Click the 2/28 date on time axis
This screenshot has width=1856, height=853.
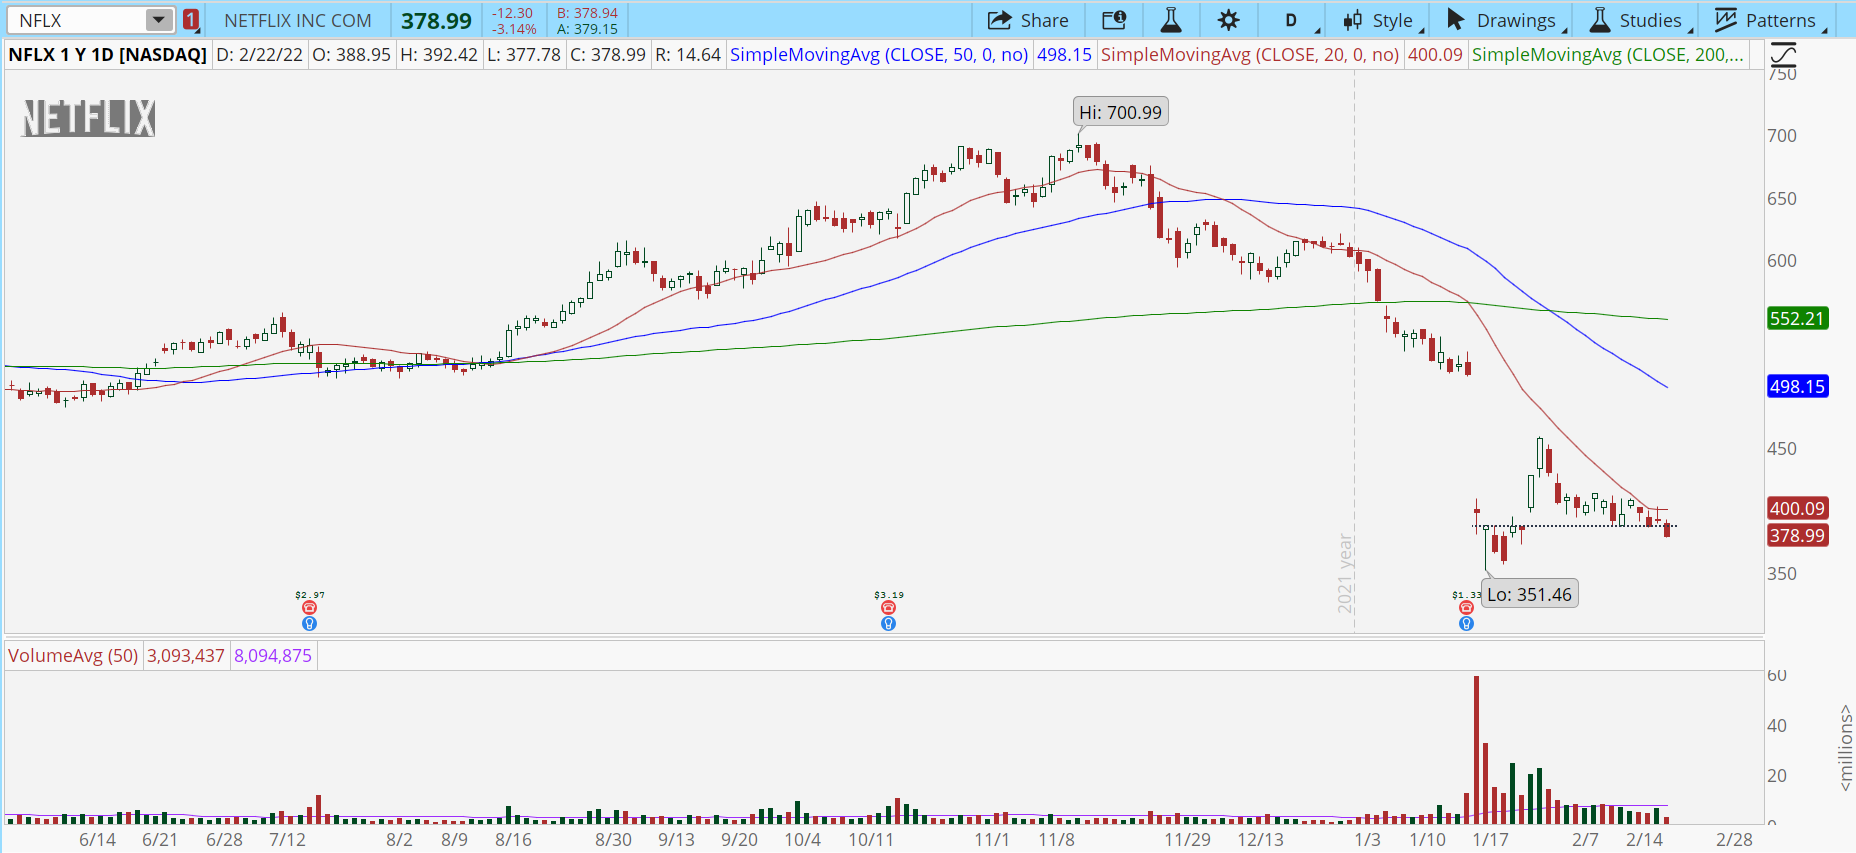[1734, 840]
